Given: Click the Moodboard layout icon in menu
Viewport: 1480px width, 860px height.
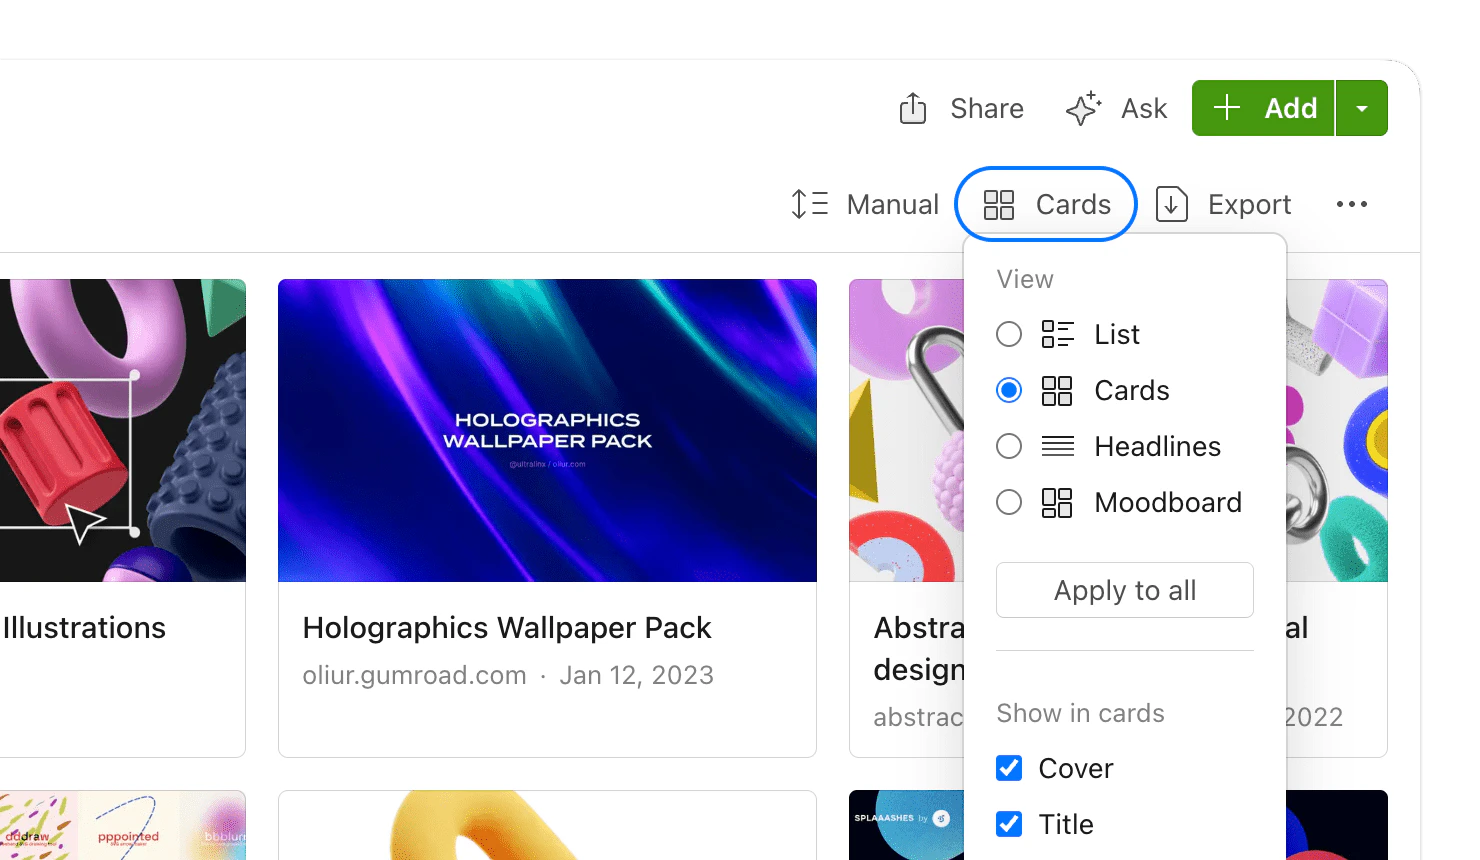Looking at the screenshot, I should 1057,502.
